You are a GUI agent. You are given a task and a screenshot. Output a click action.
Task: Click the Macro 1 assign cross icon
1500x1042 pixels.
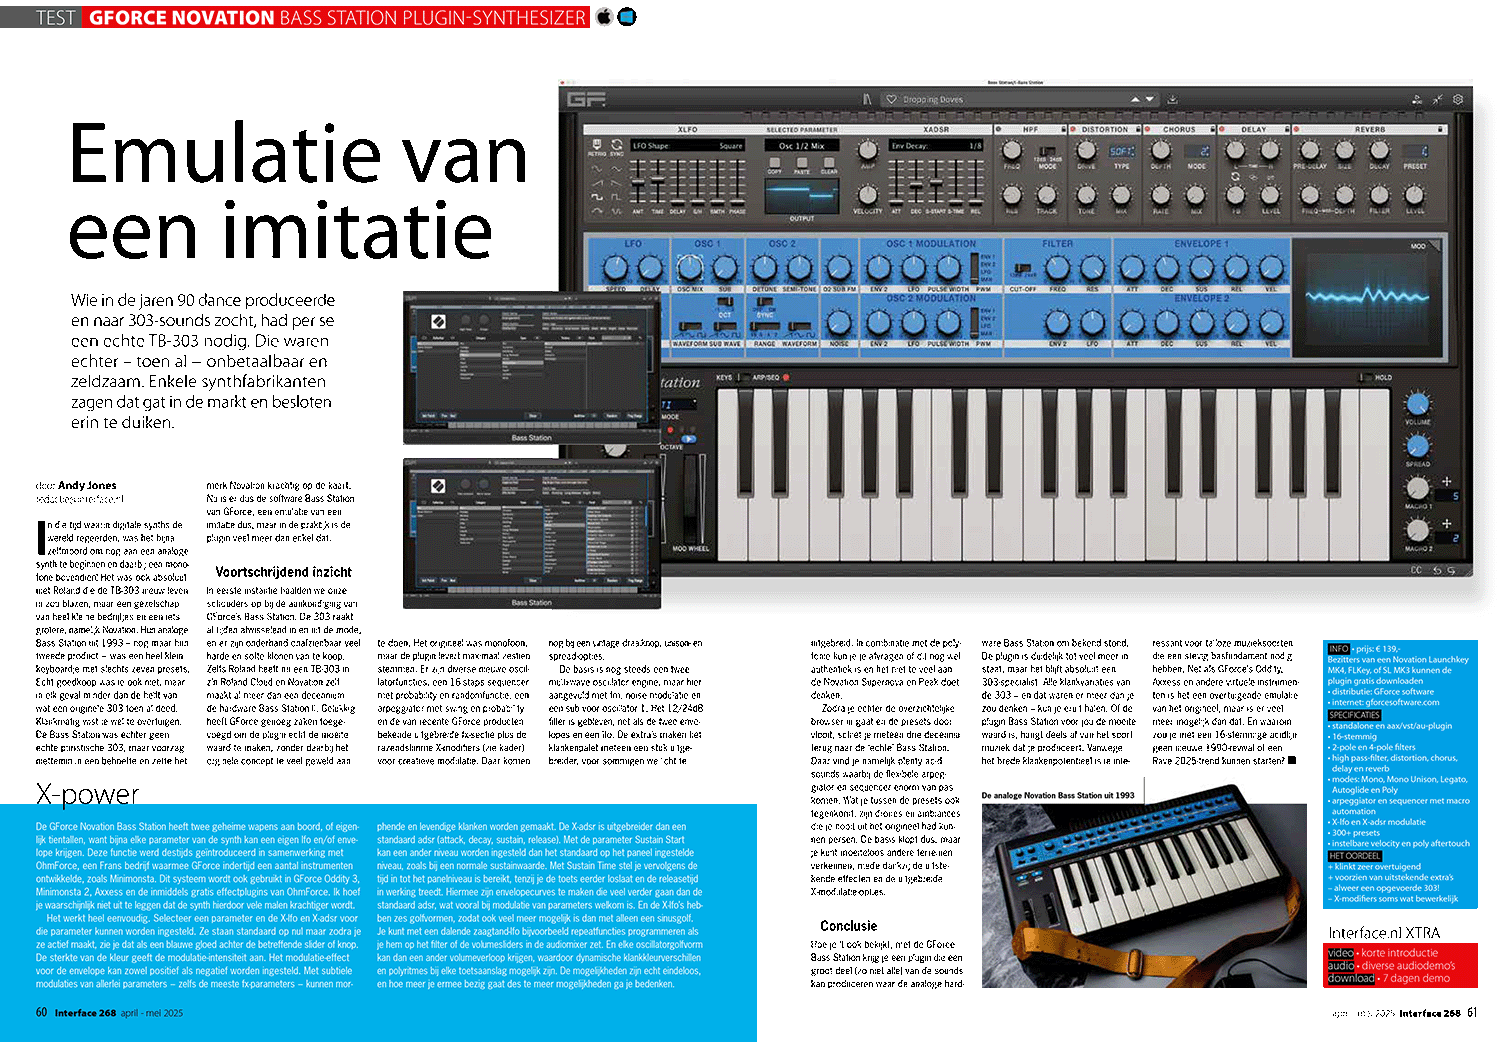click(x=1446, y=482)
